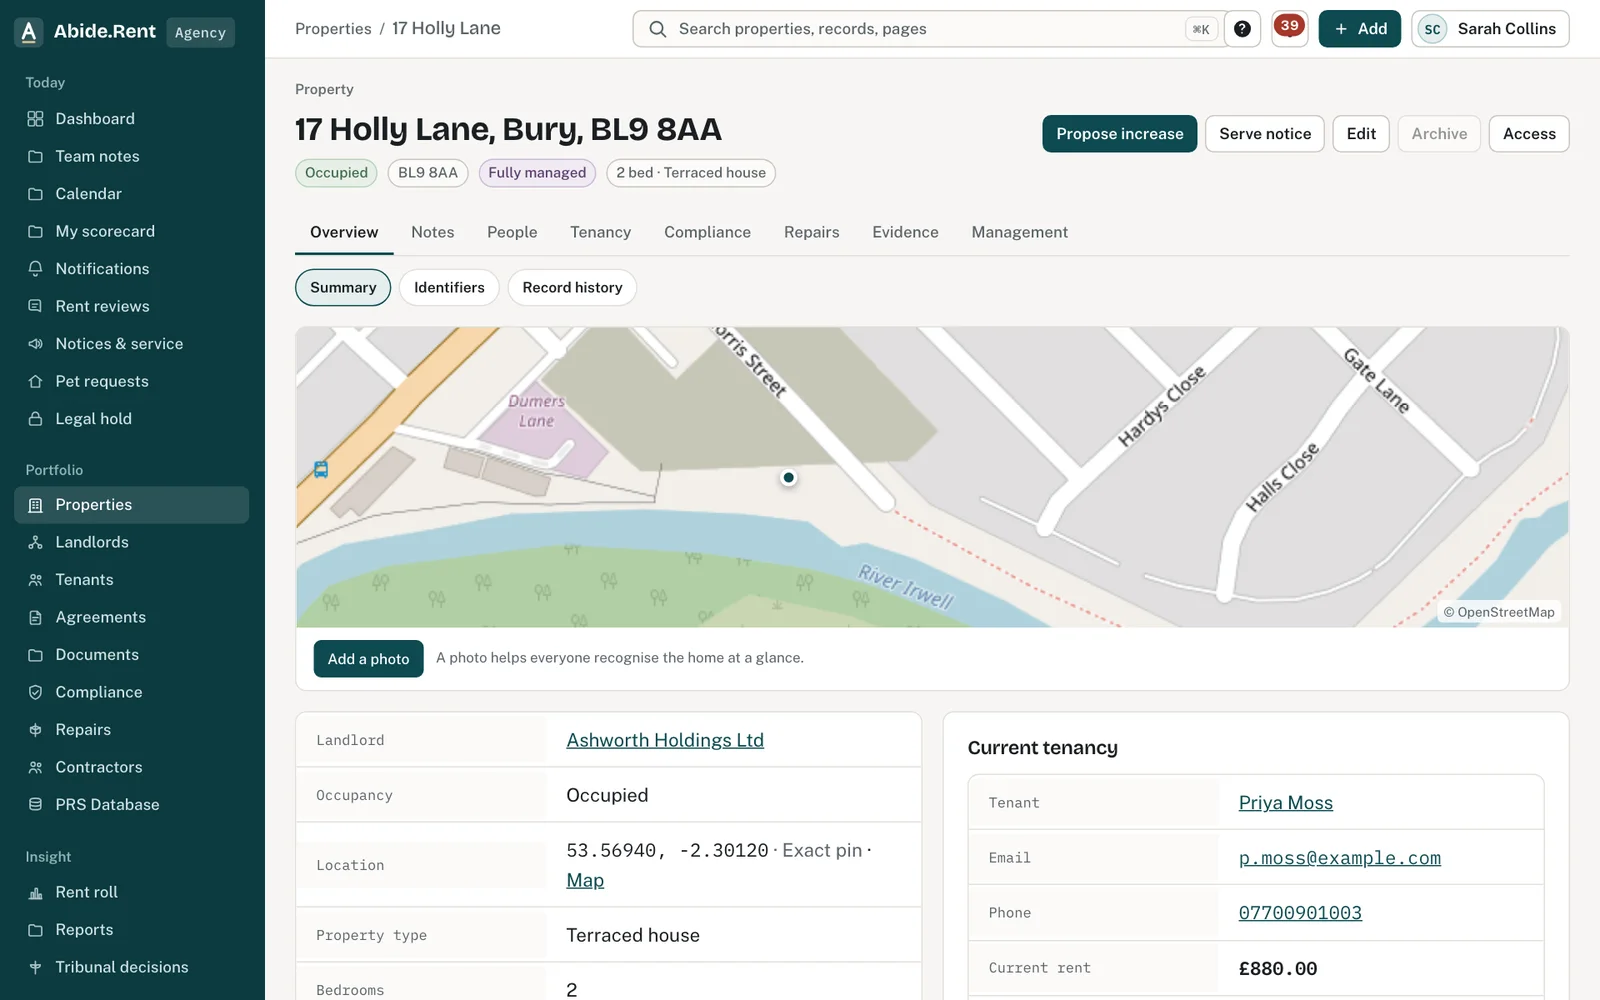This screenshot has height=1000, width=1600.
Task: Click the Abide.Rent logo icon
Action: click(29, 32)
